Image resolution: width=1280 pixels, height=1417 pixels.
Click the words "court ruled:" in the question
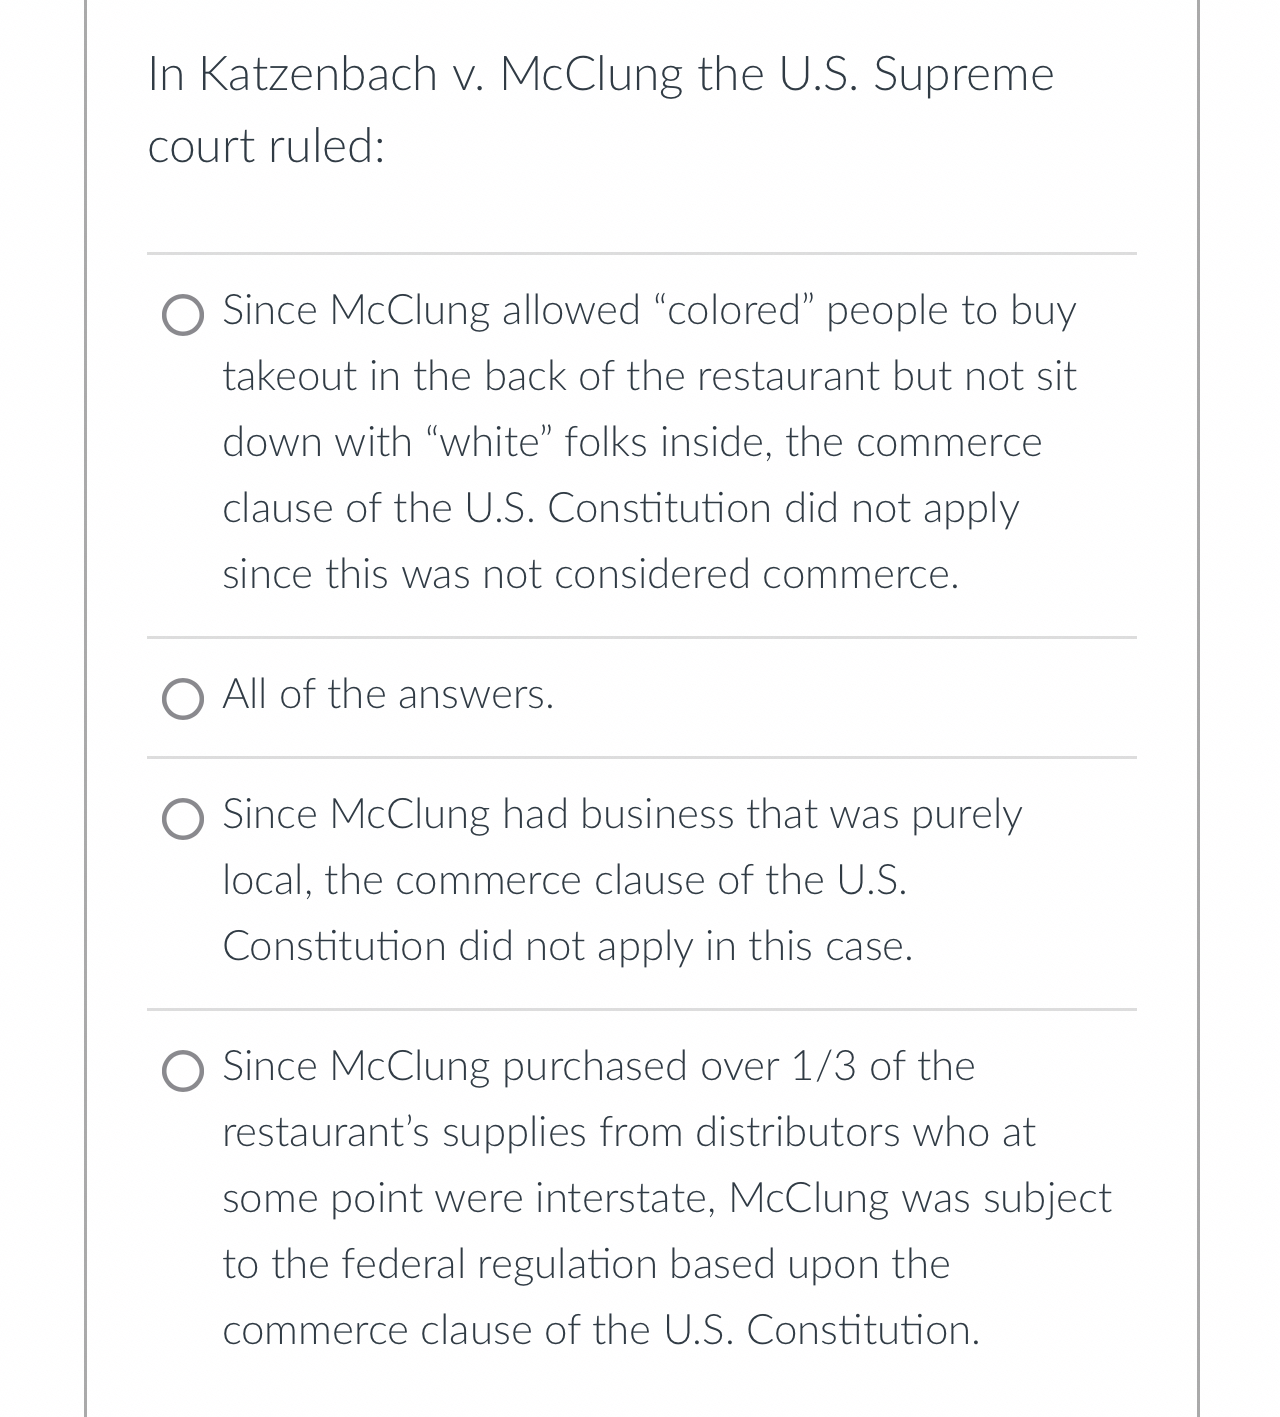coord(265,147)
